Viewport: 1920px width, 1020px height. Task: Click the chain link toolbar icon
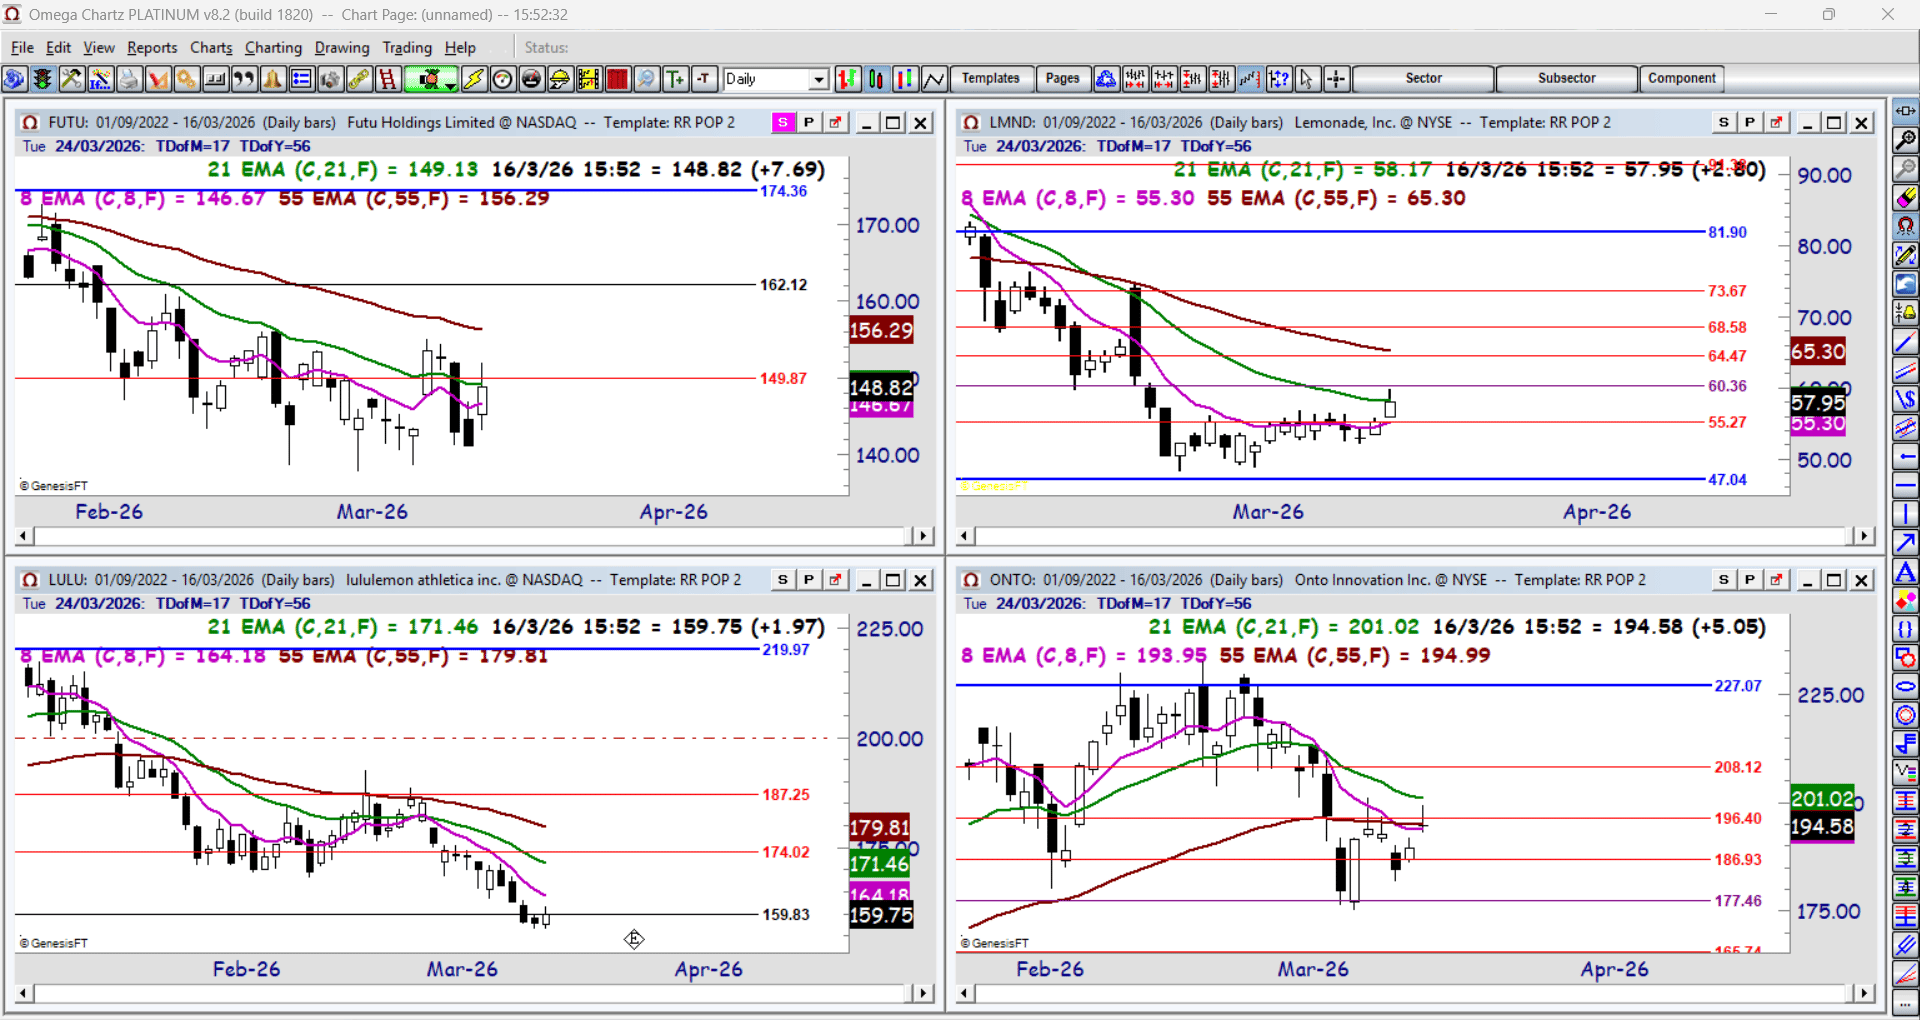tap(359, 79)
